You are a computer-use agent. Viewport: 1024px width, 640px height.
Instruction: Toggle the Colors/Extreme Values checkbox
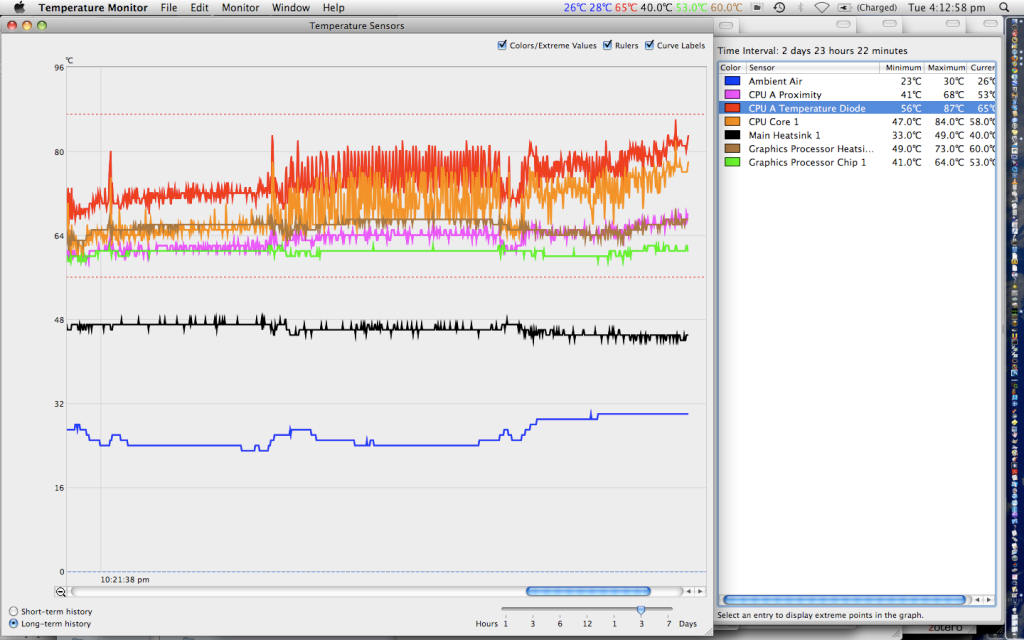(503, 45)
